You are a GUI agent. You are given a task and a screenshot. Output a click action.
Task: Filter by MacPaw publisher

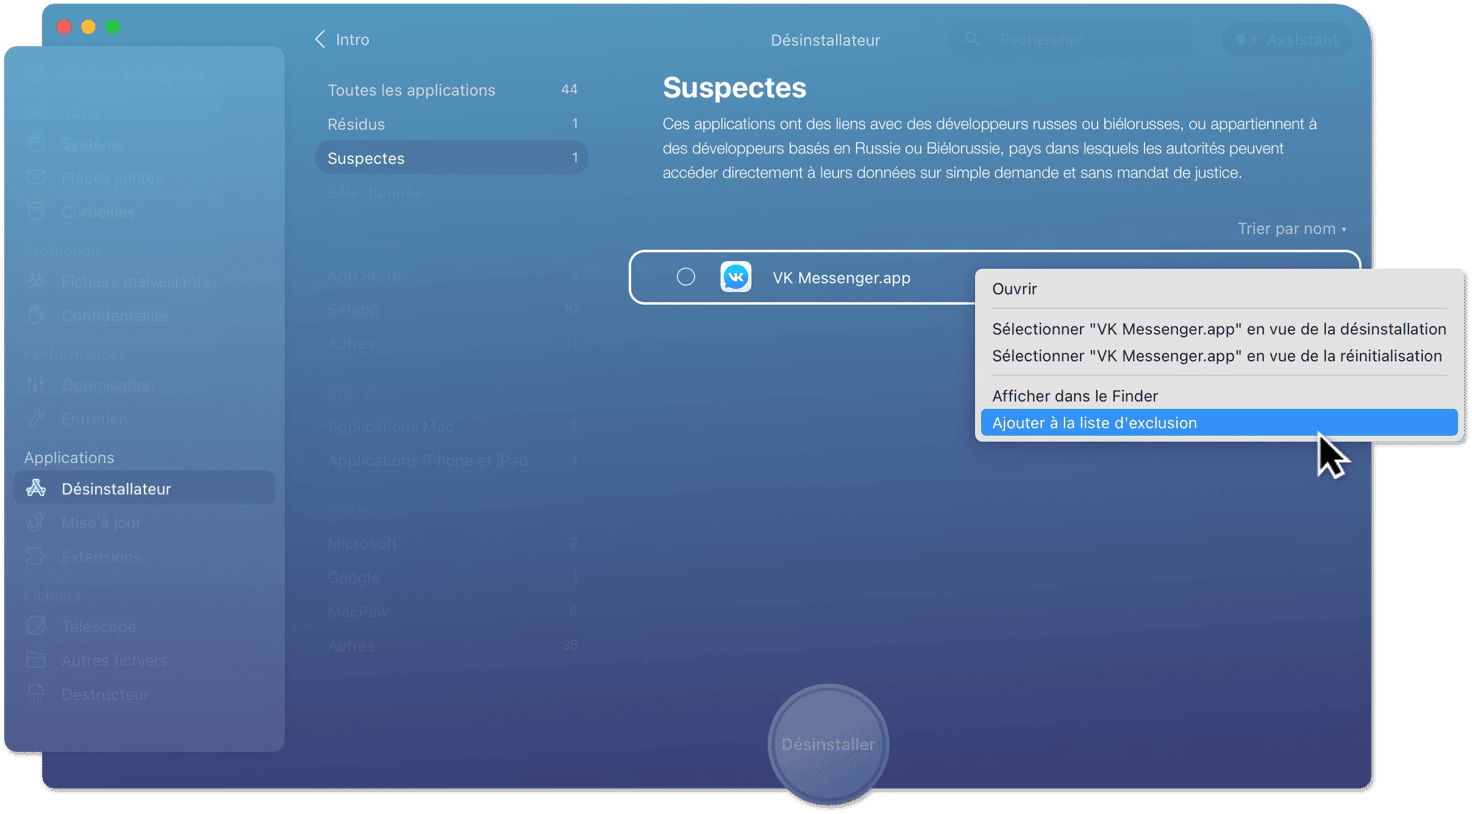[452, 611]
